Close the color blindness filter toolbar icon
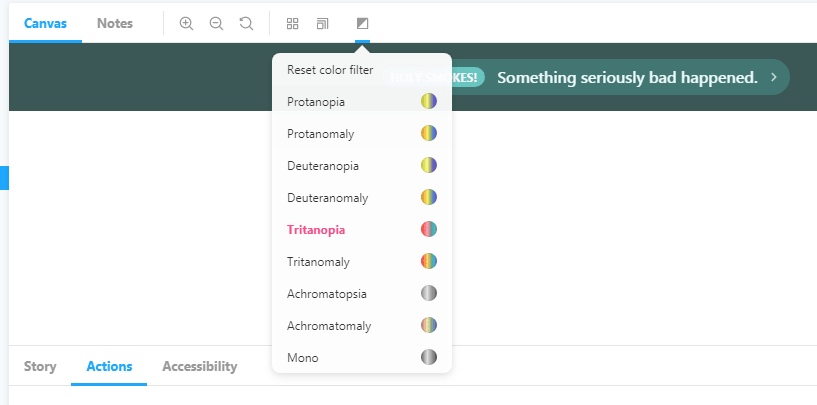The width and height of the screenshot is (817, 405). (x=362, y=23)
